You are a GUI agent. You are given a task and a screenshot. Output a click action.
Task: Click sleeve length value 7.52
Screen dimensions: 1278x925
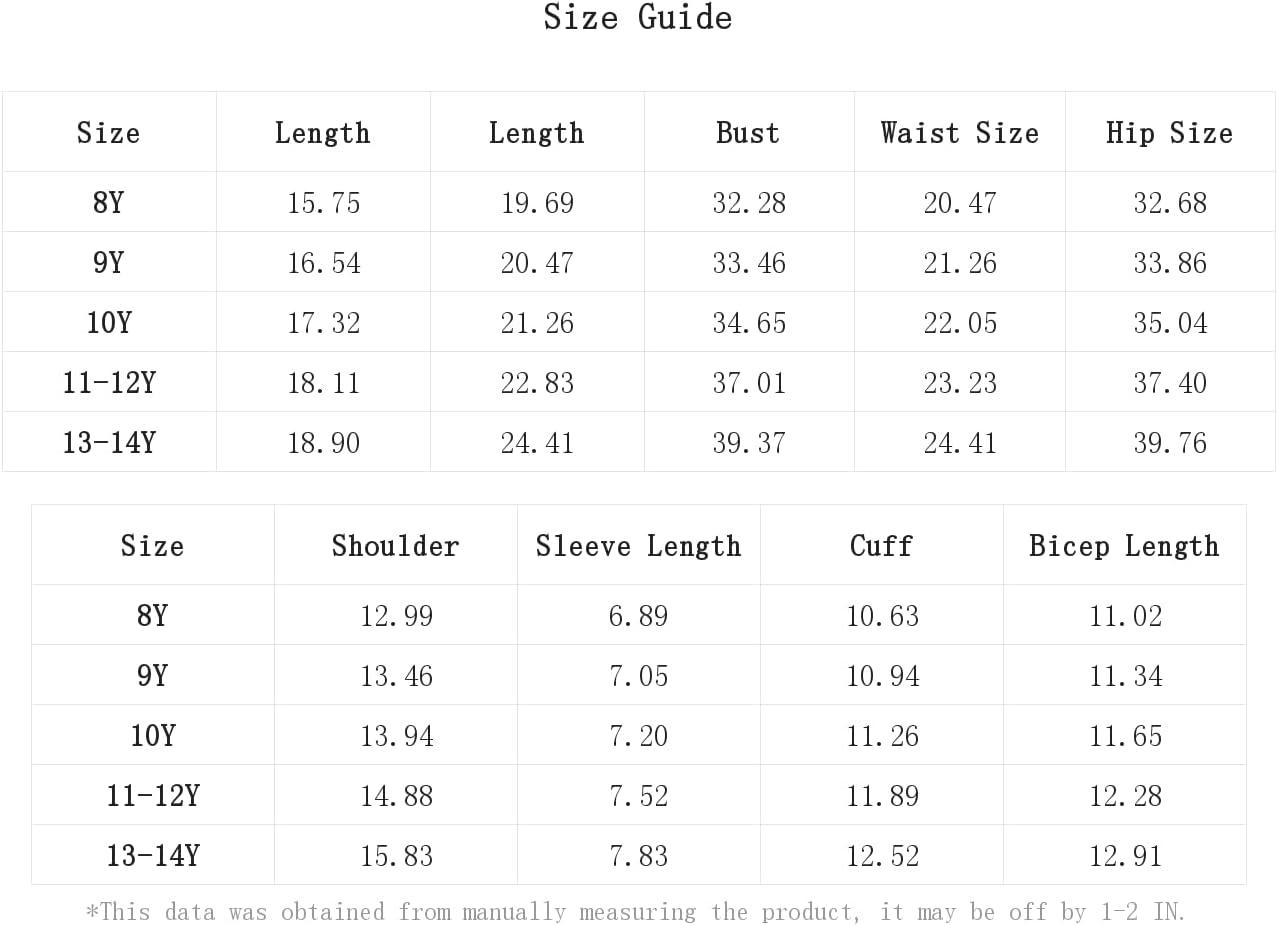(638, 795)
